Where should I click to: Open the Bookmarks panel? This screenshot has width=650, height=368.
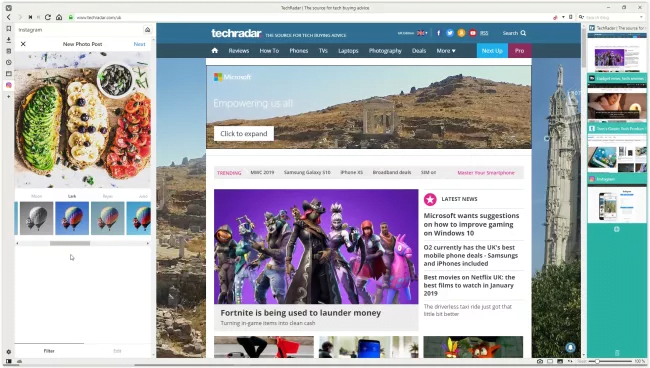pyautogui.click(x=9, y=29)
